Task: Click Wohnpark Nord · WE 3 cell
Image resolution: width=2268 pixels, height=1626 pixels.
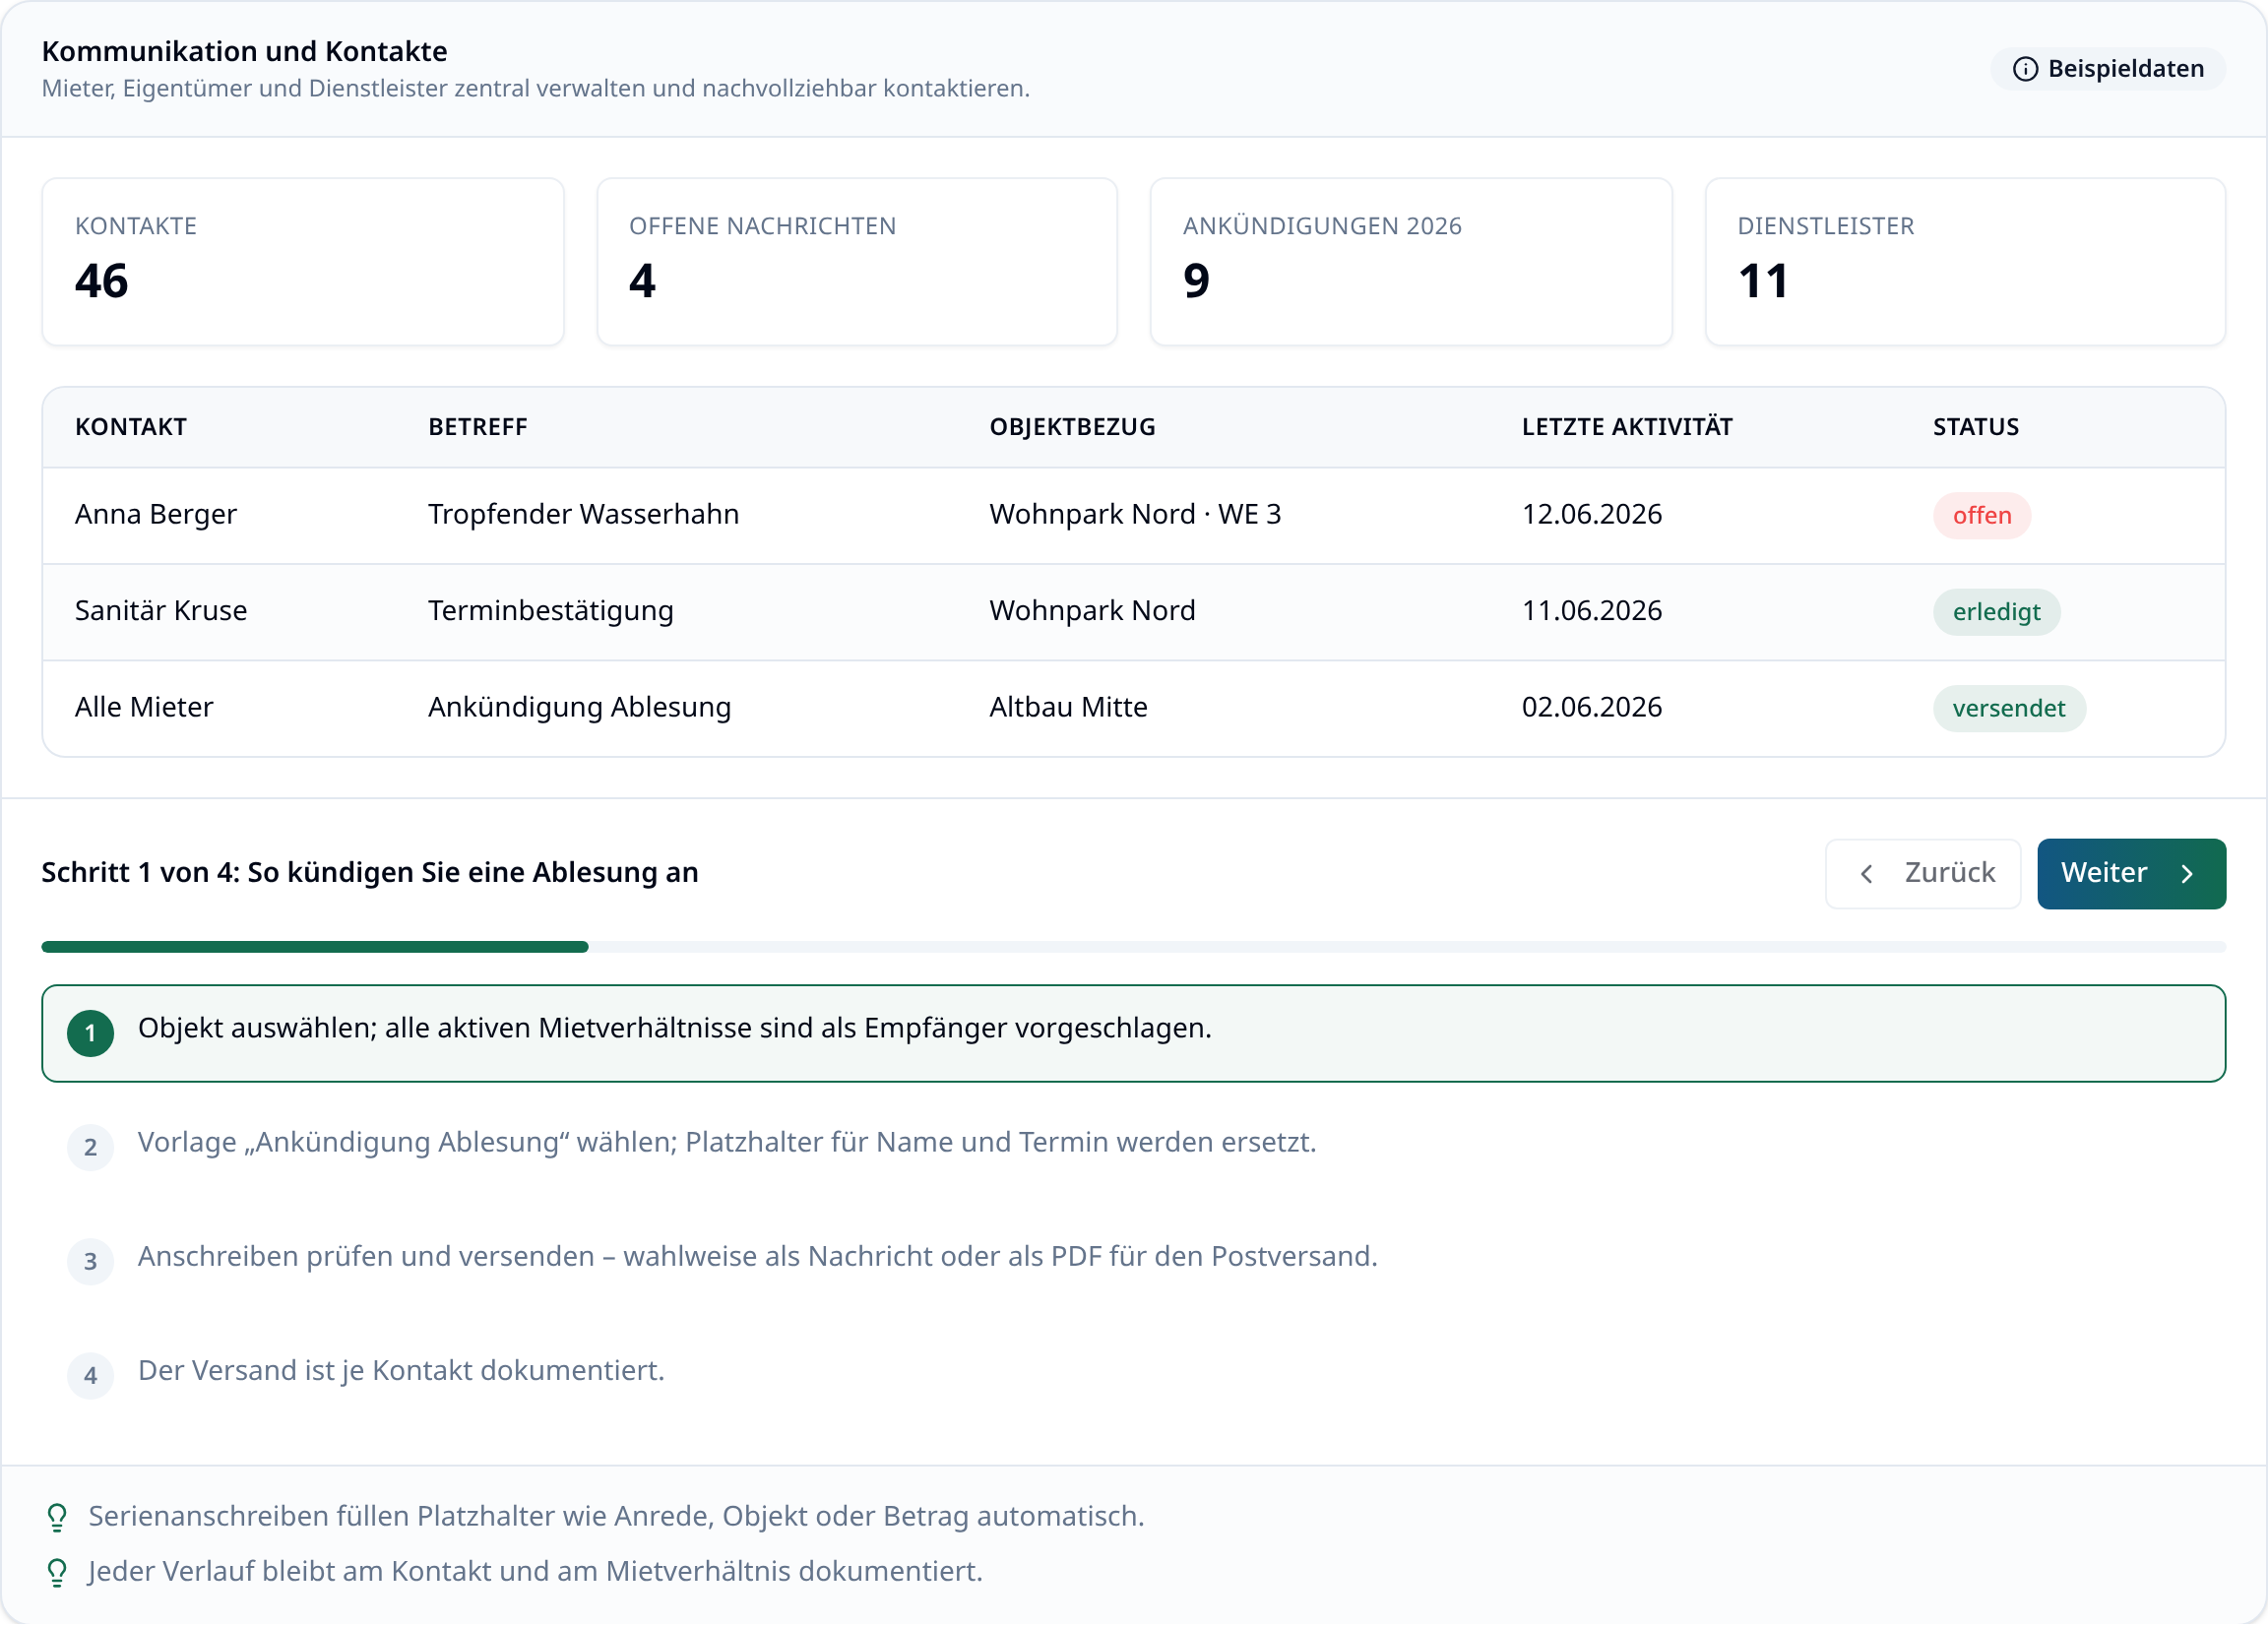Action: pyautogui.click(x=1135, y=514)
